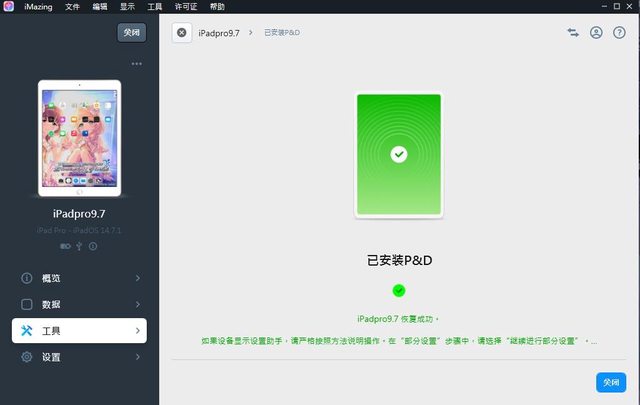Click the 设置 gear icon
This screenshot has width=640, height=405.
[27, 357]
